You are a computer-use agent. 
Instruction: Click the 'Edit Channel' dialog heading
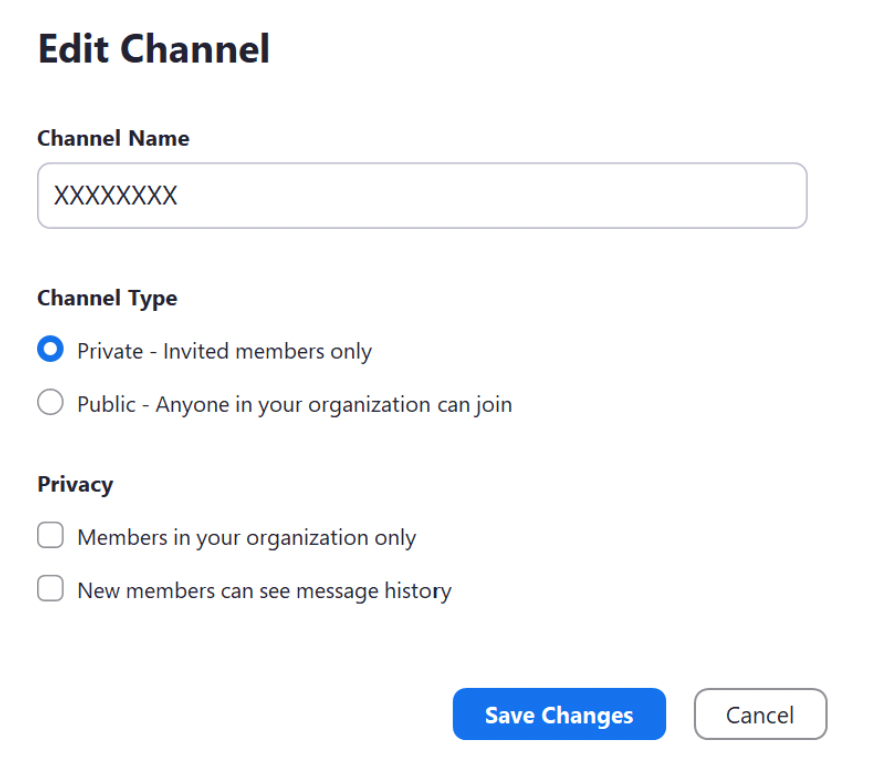[x=154, y=49]
